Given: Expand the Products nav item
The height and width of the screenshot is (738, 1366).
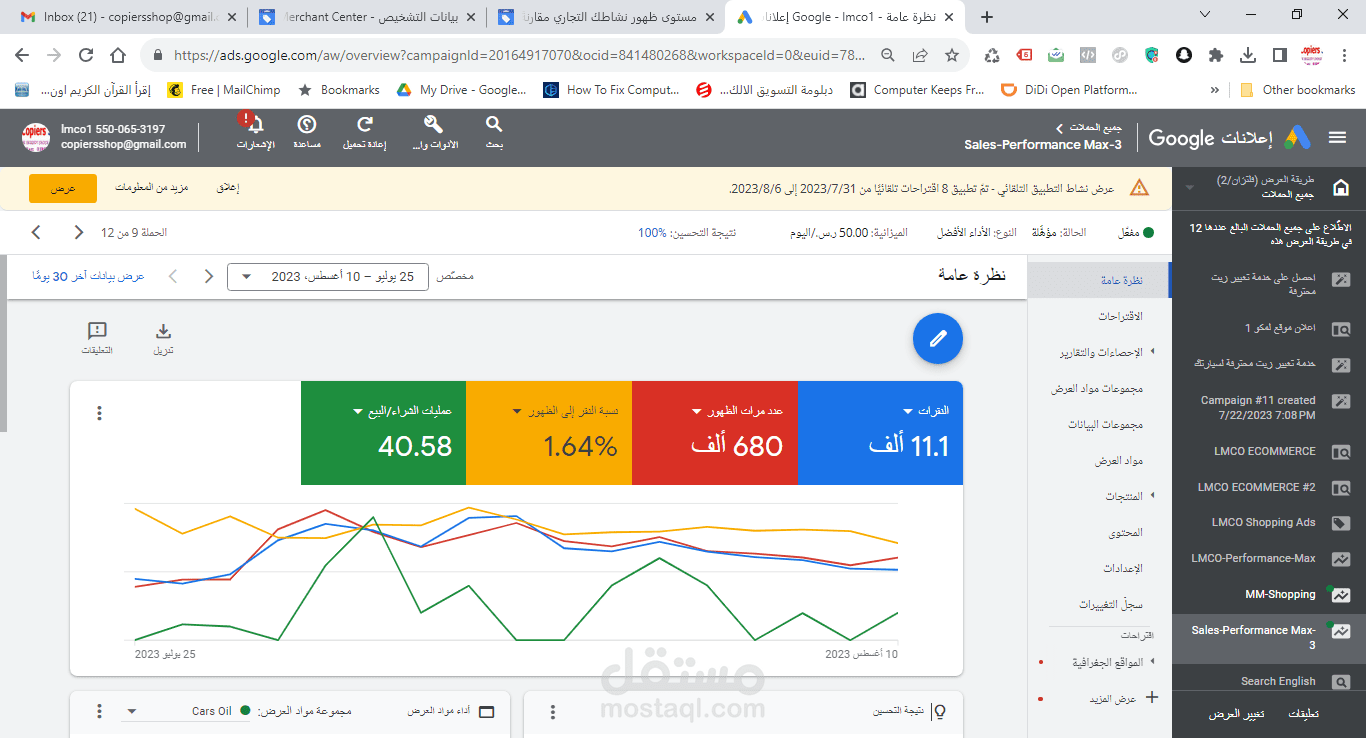Looking at the screenshot, I should tap(1124, 496).
